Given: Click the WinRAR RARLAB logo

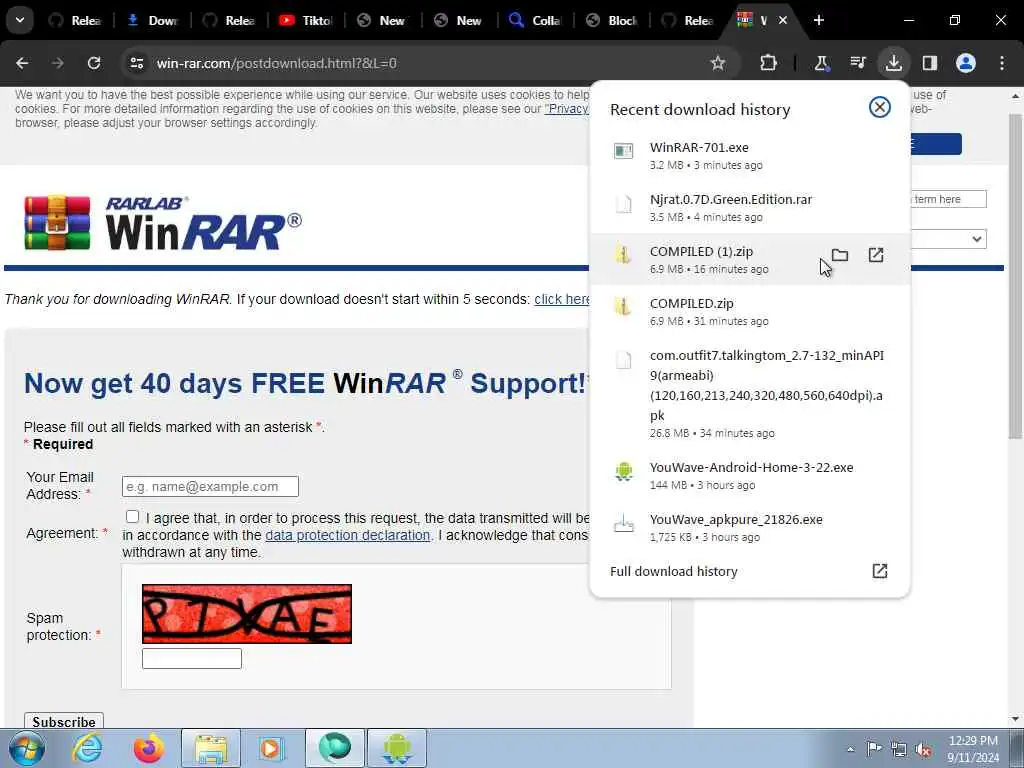Looking at the screenshot, I should click(163, 223).
